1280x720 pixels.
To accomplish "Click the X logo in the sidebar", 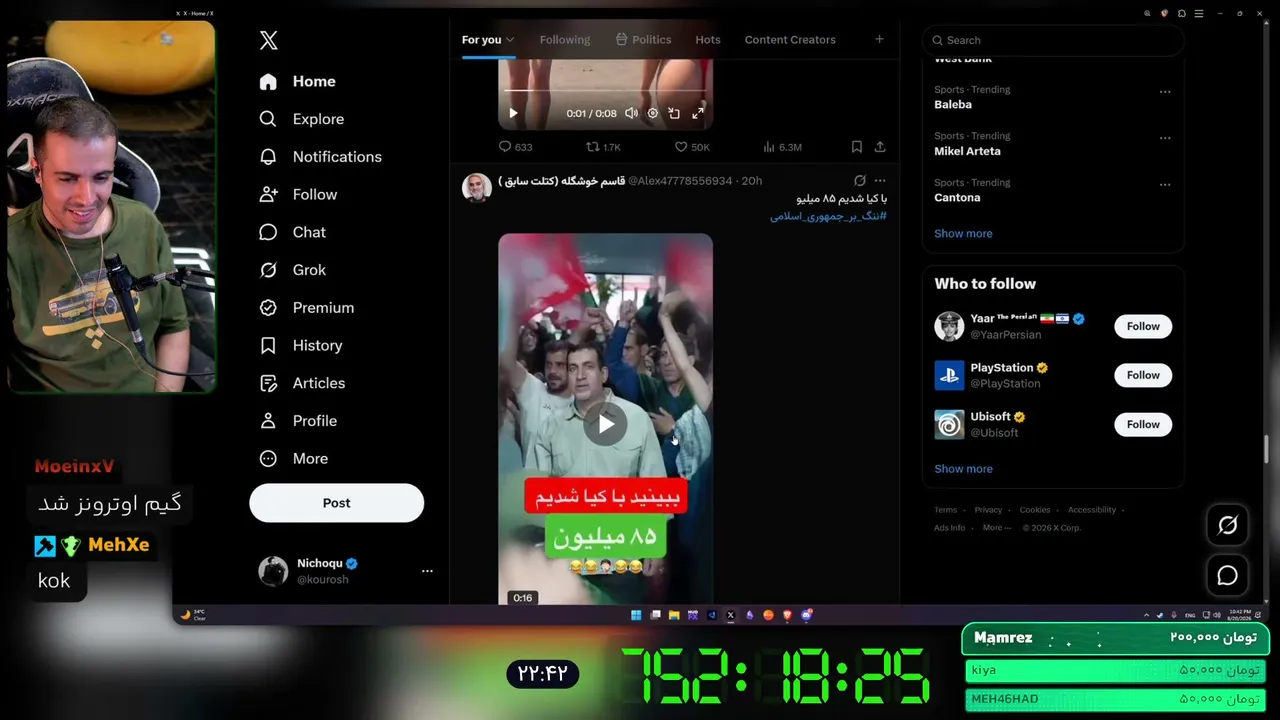I will pos(268,40).
